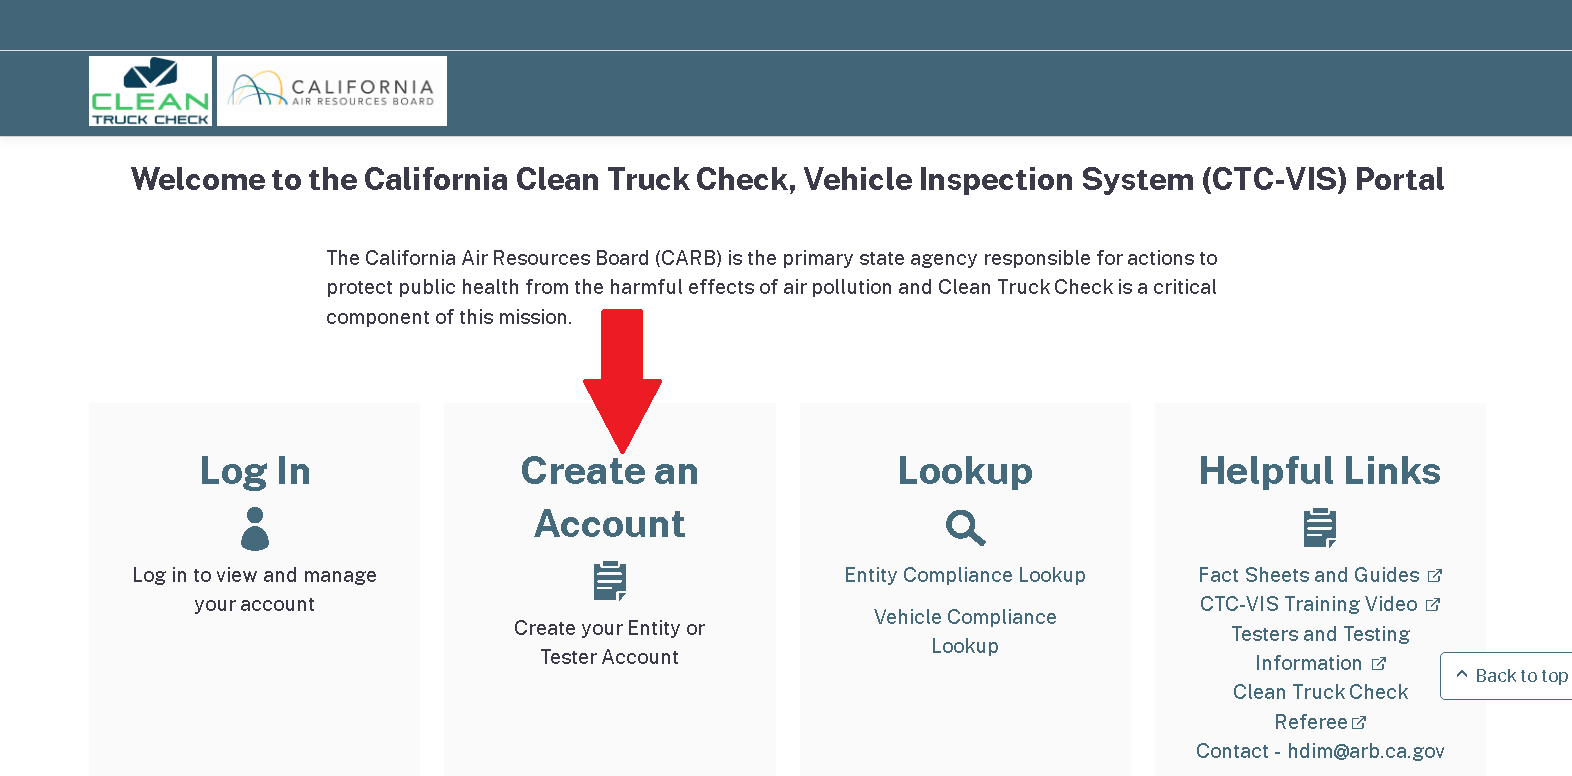This screenshot has width=1572, height=776.
Task: Click the external link icon beside Referee
Action: point(1359,722)
